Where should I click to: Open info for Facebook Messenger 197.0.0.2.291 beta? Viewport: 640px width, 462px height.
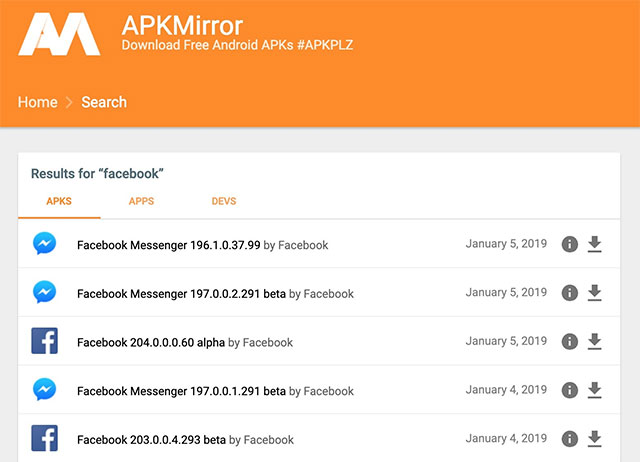click(569, 293)
